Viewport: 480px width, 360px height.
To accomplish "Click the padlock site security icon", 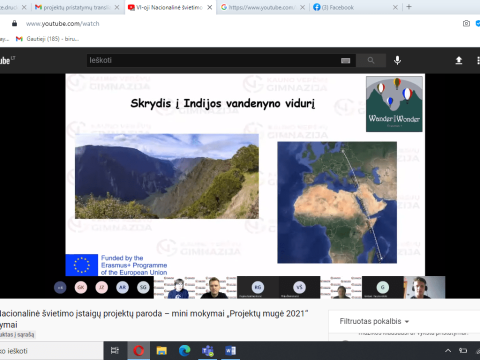I will pos(14,23).
